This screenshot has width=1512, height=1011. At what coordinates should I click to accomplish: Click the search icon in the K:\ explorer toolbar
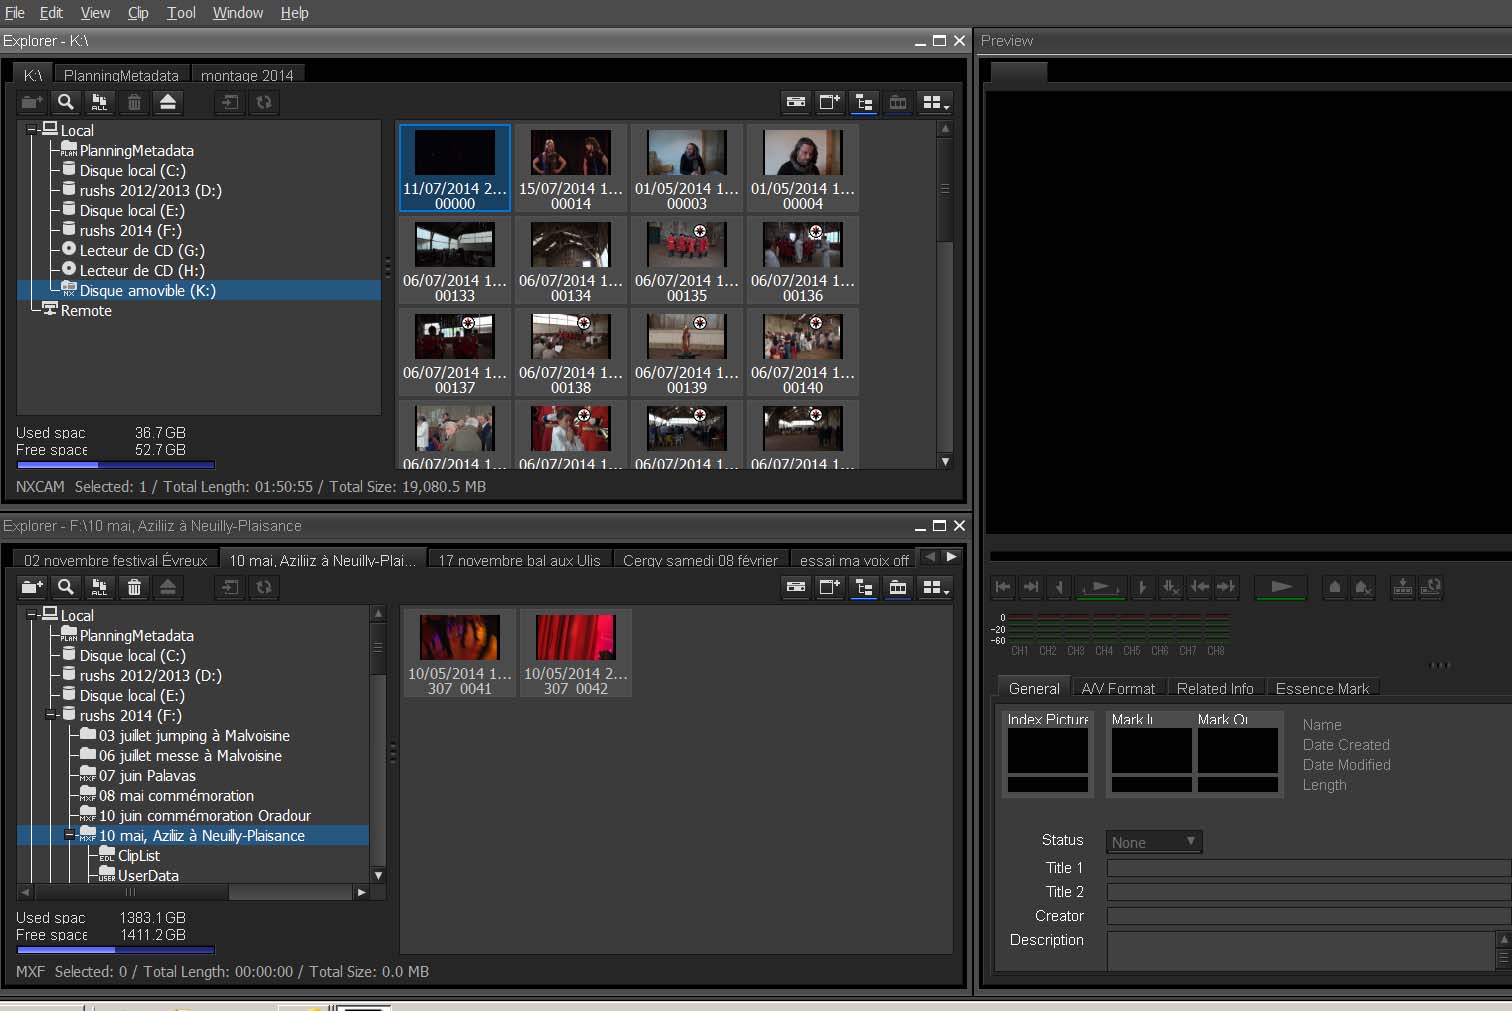pyautogui.click(x=65, y=102)
